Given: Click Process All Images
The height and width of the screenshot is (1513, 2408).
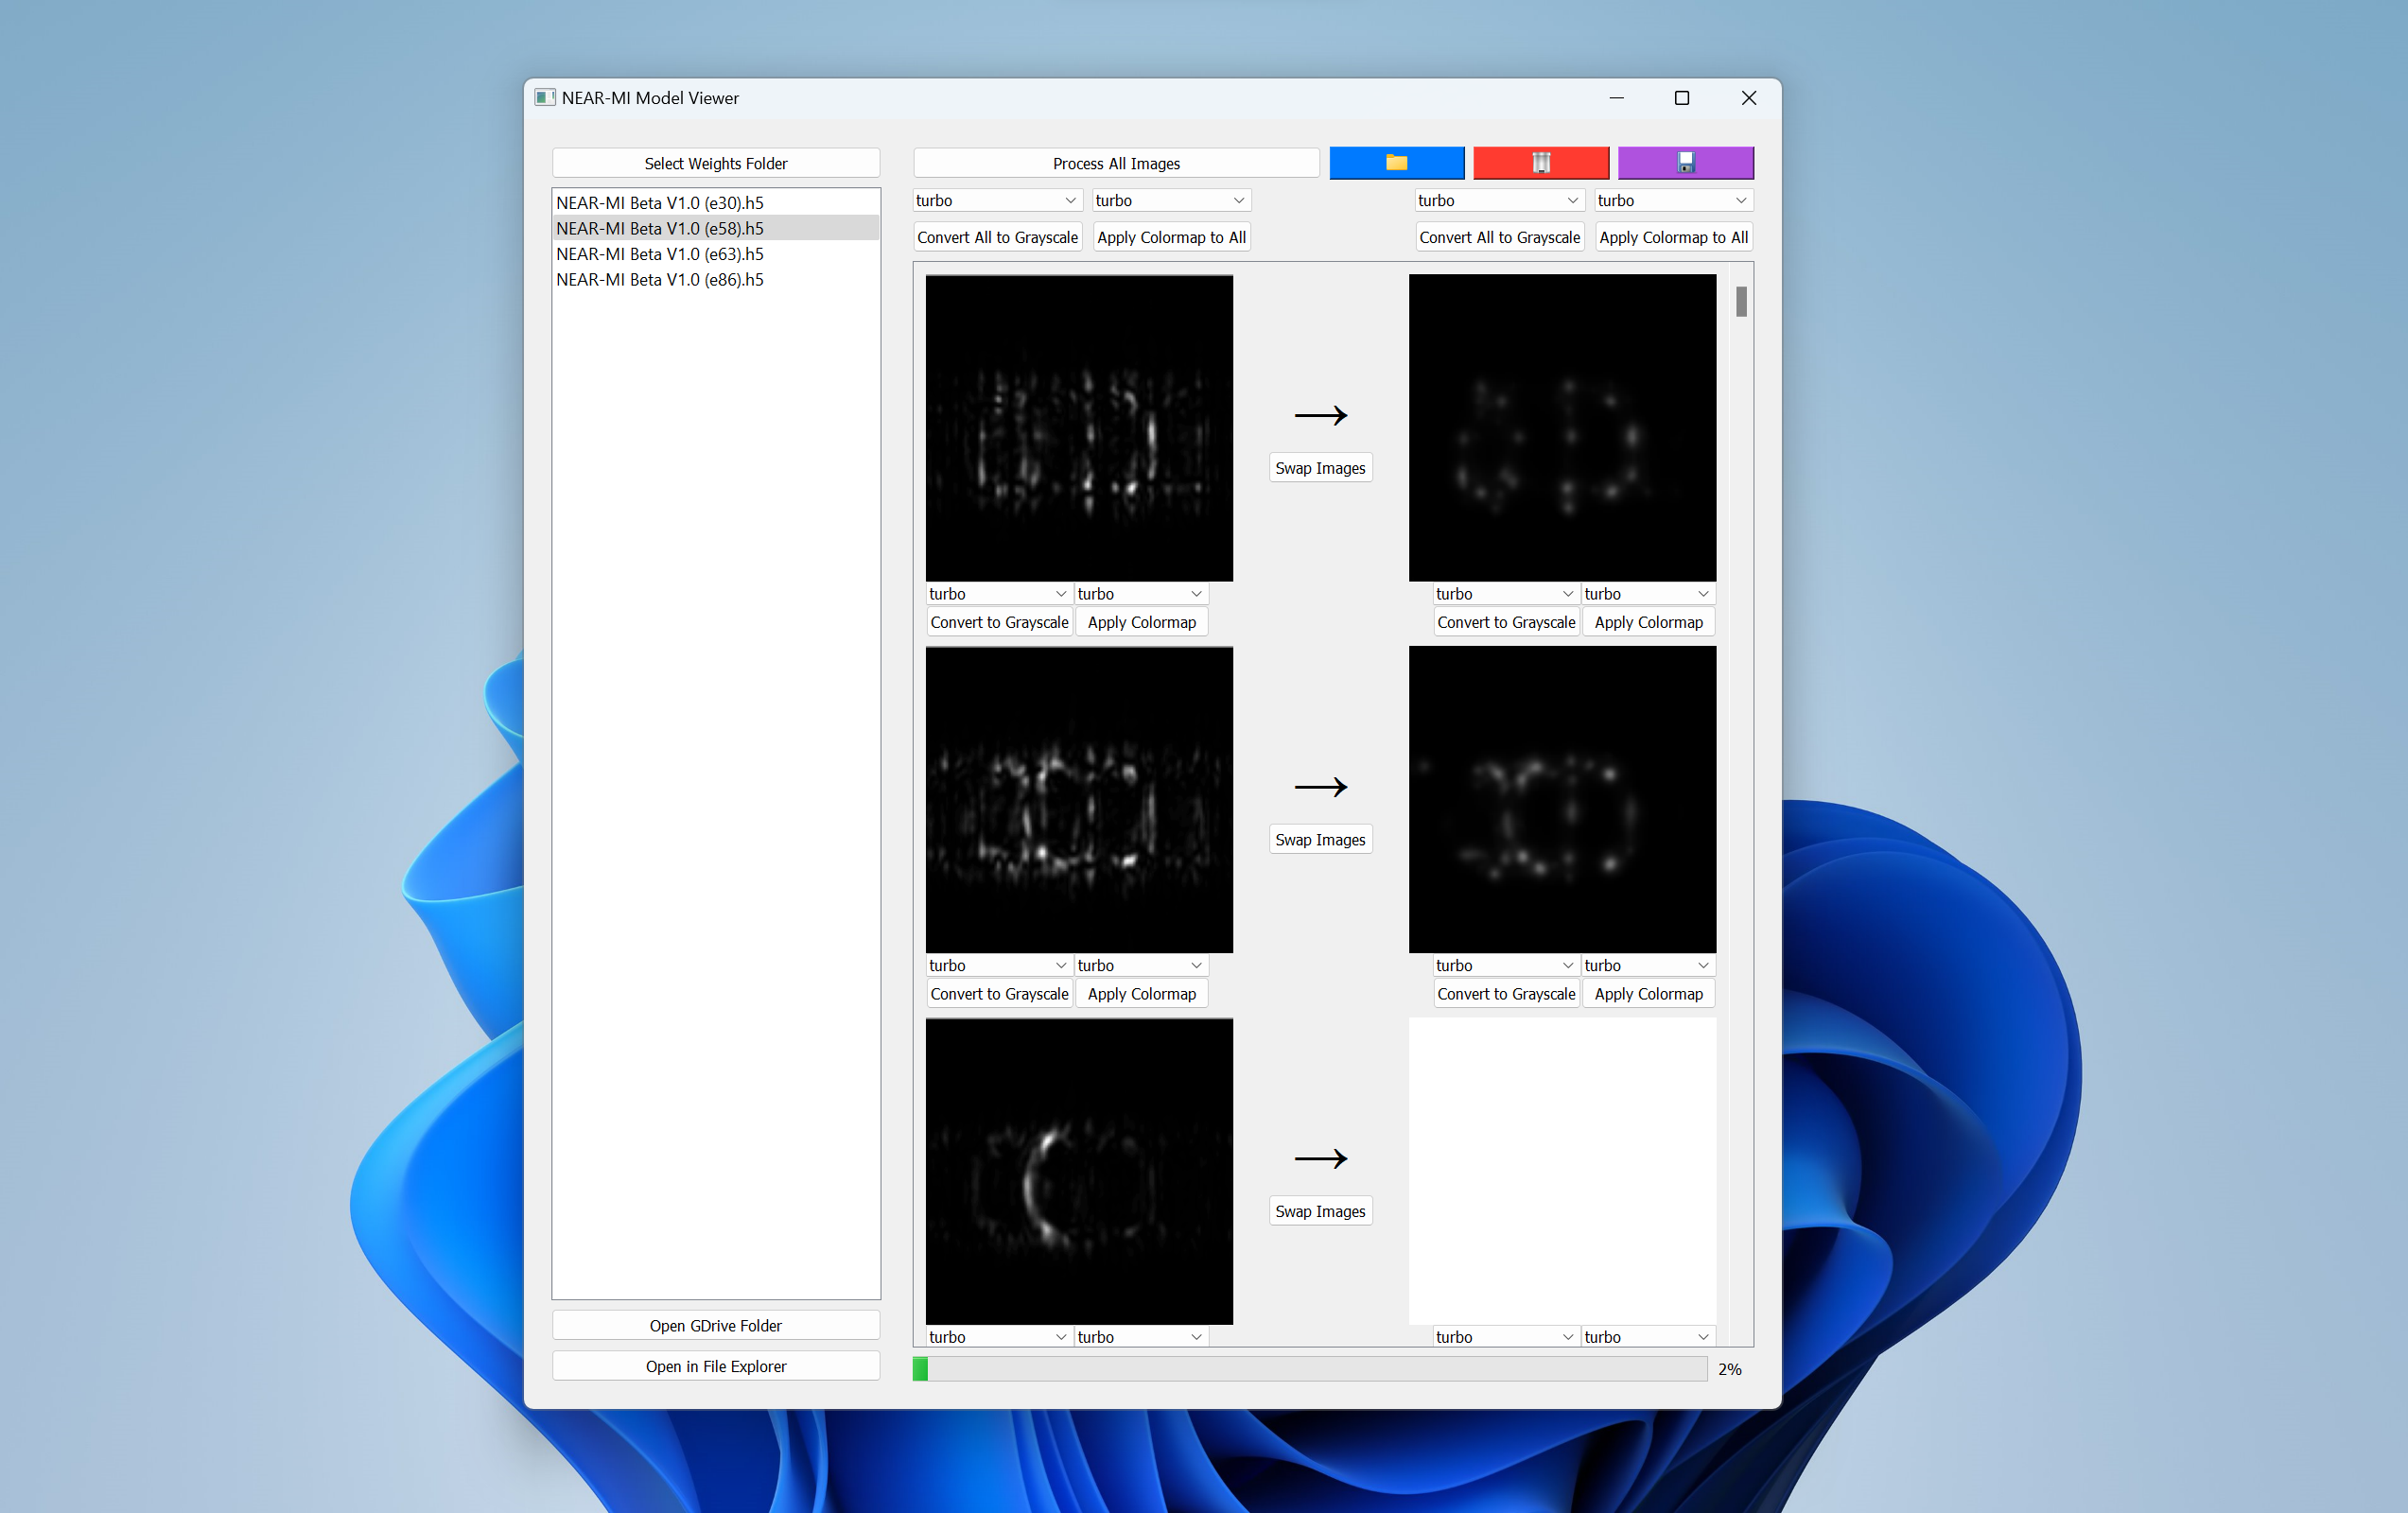Looking at the screenshot, I should click(1116, 162).
